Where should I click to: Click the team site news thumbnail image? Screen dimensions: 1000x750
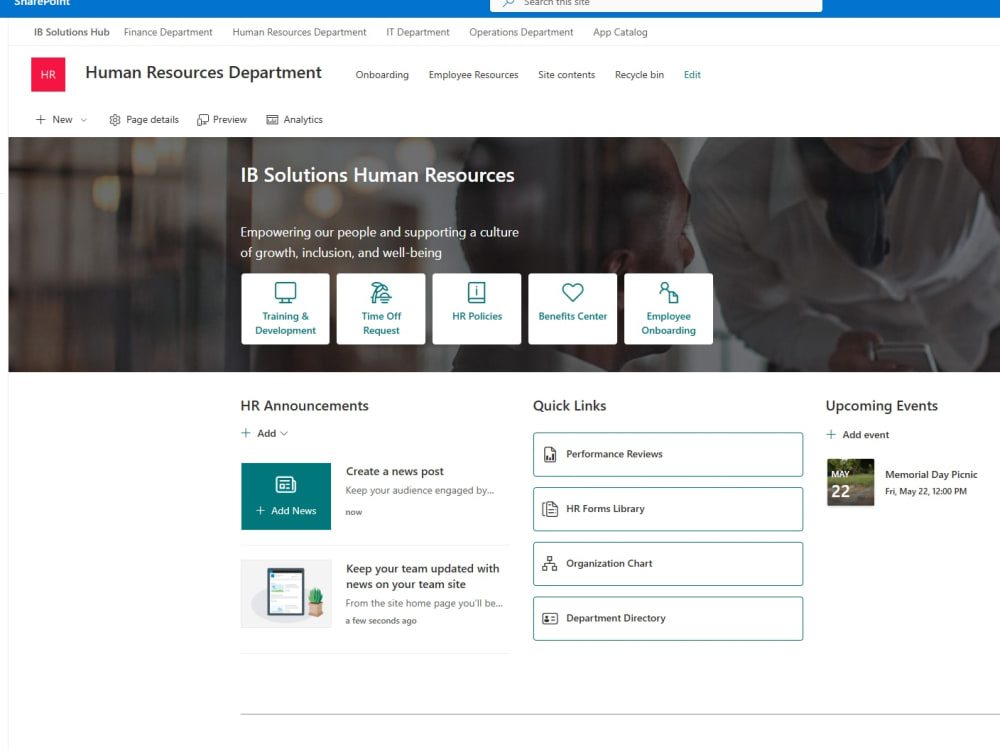click(x=286, y=594)
